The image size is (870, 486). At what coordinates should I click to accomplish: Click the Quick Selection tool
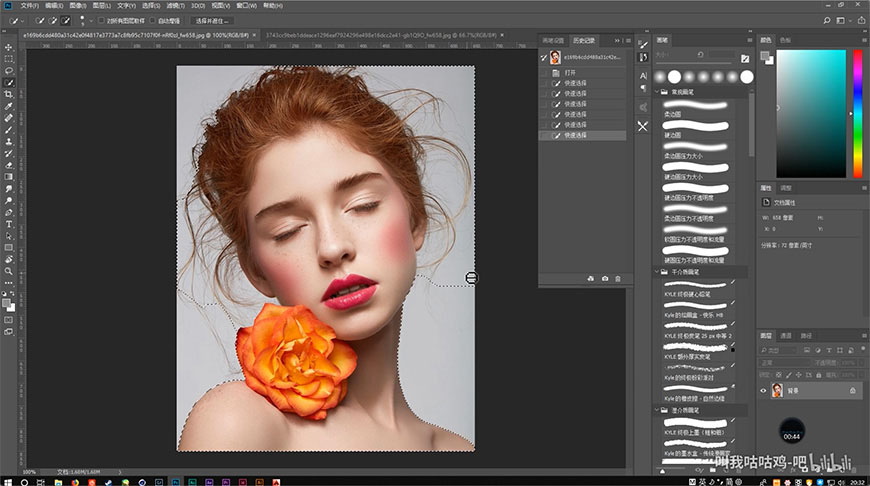(8, 82)
